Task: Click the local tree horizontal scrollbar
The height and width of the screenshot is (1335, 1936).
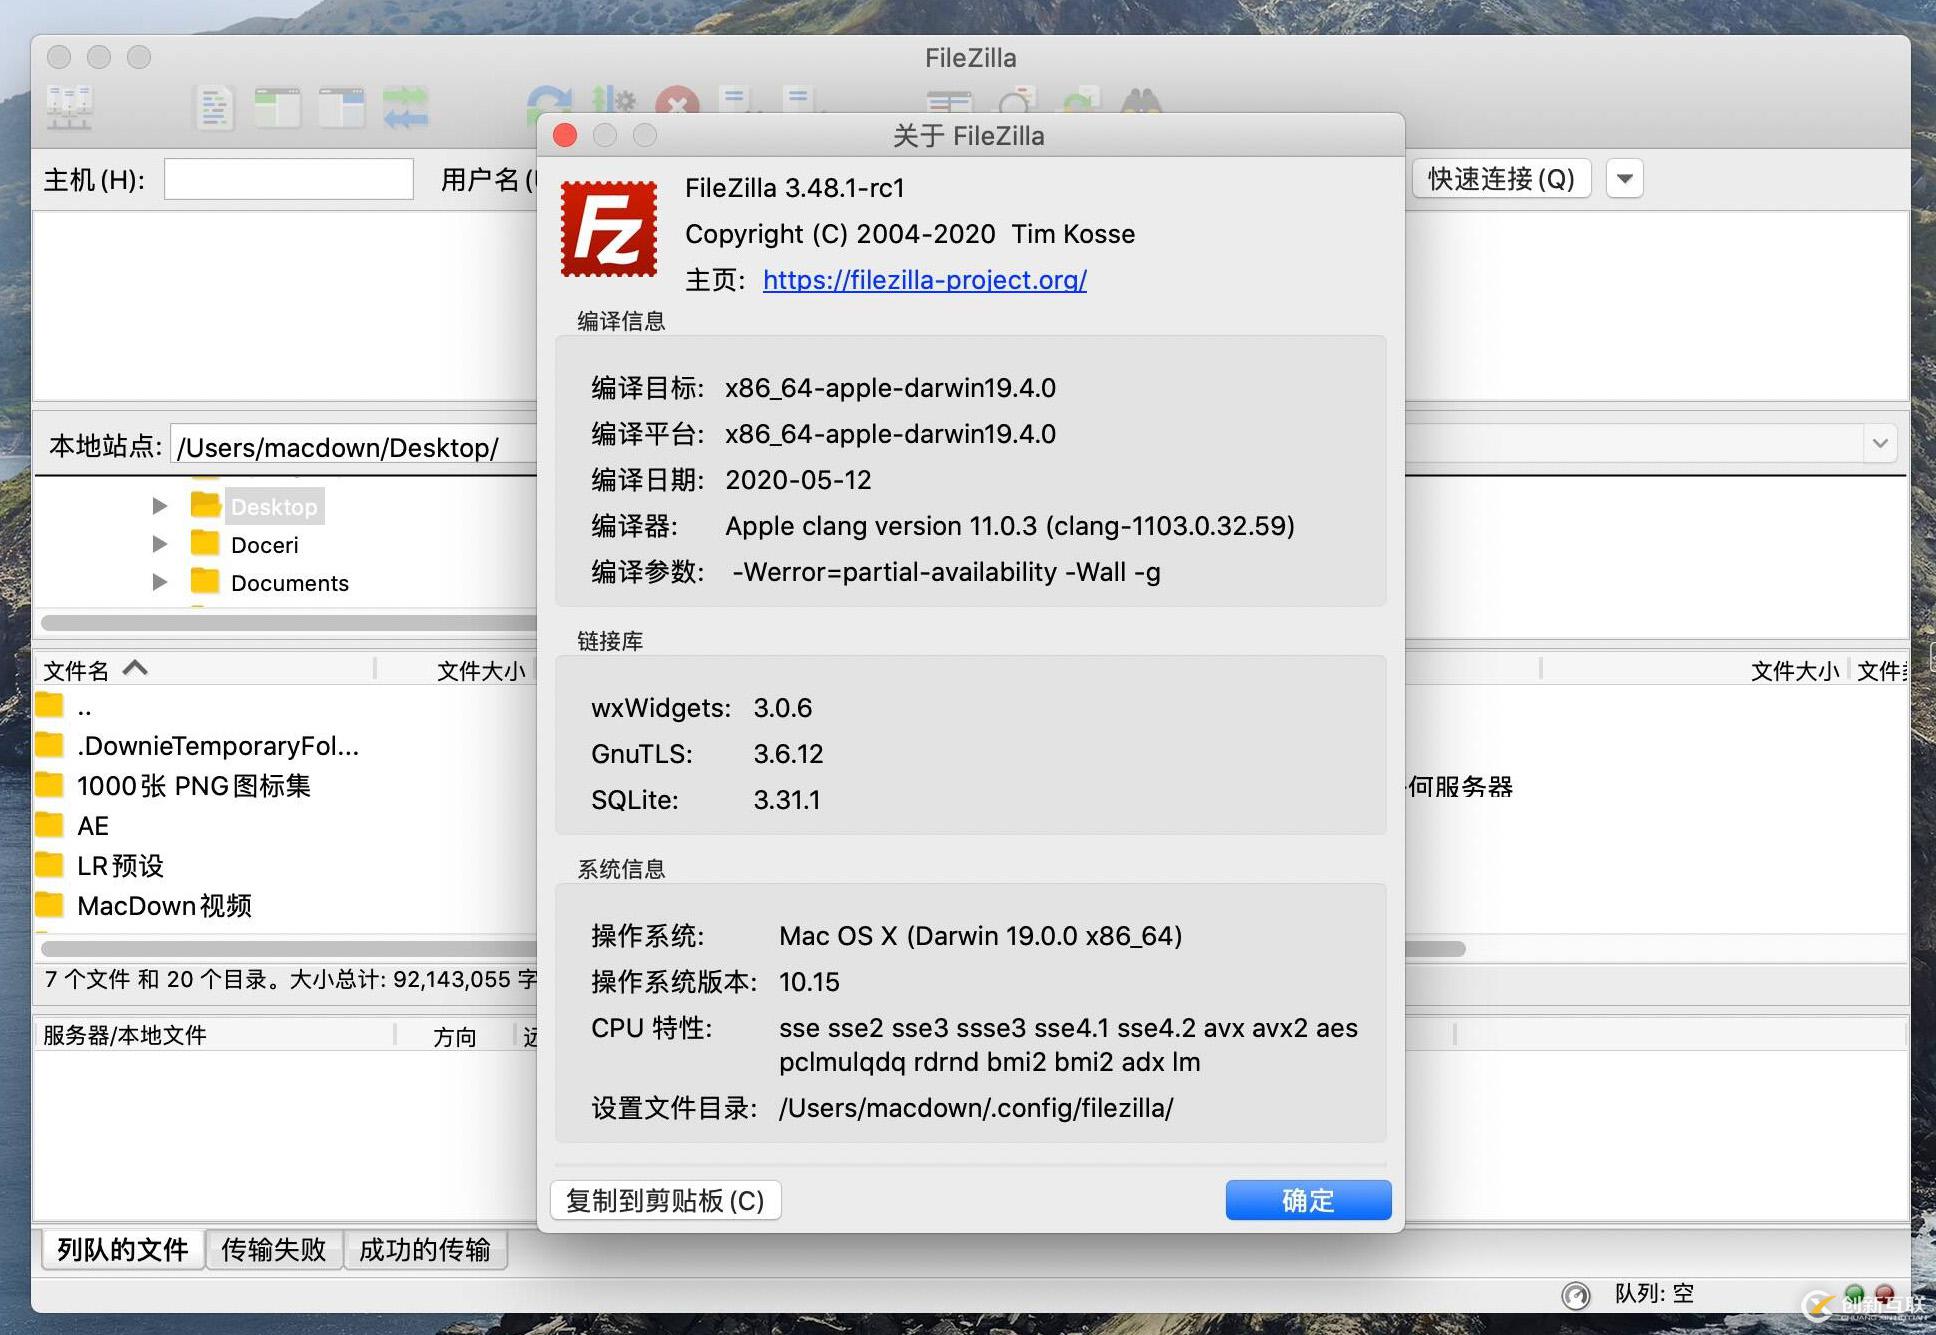Action: (288, 622)
